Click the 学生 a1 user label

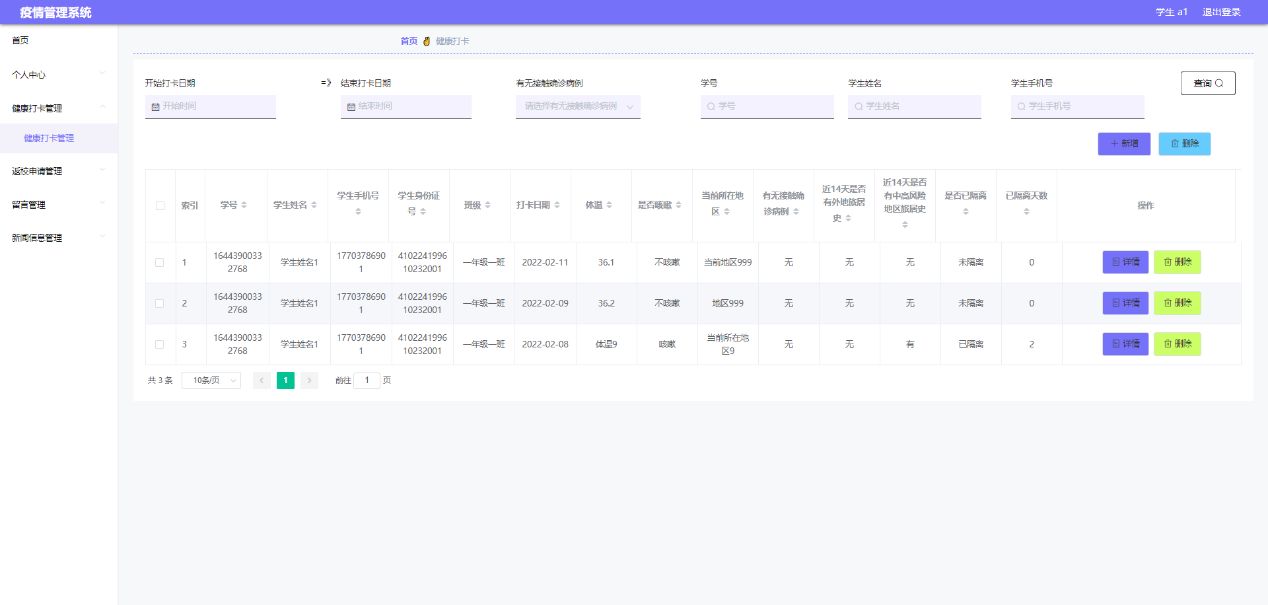point(1171,12)
